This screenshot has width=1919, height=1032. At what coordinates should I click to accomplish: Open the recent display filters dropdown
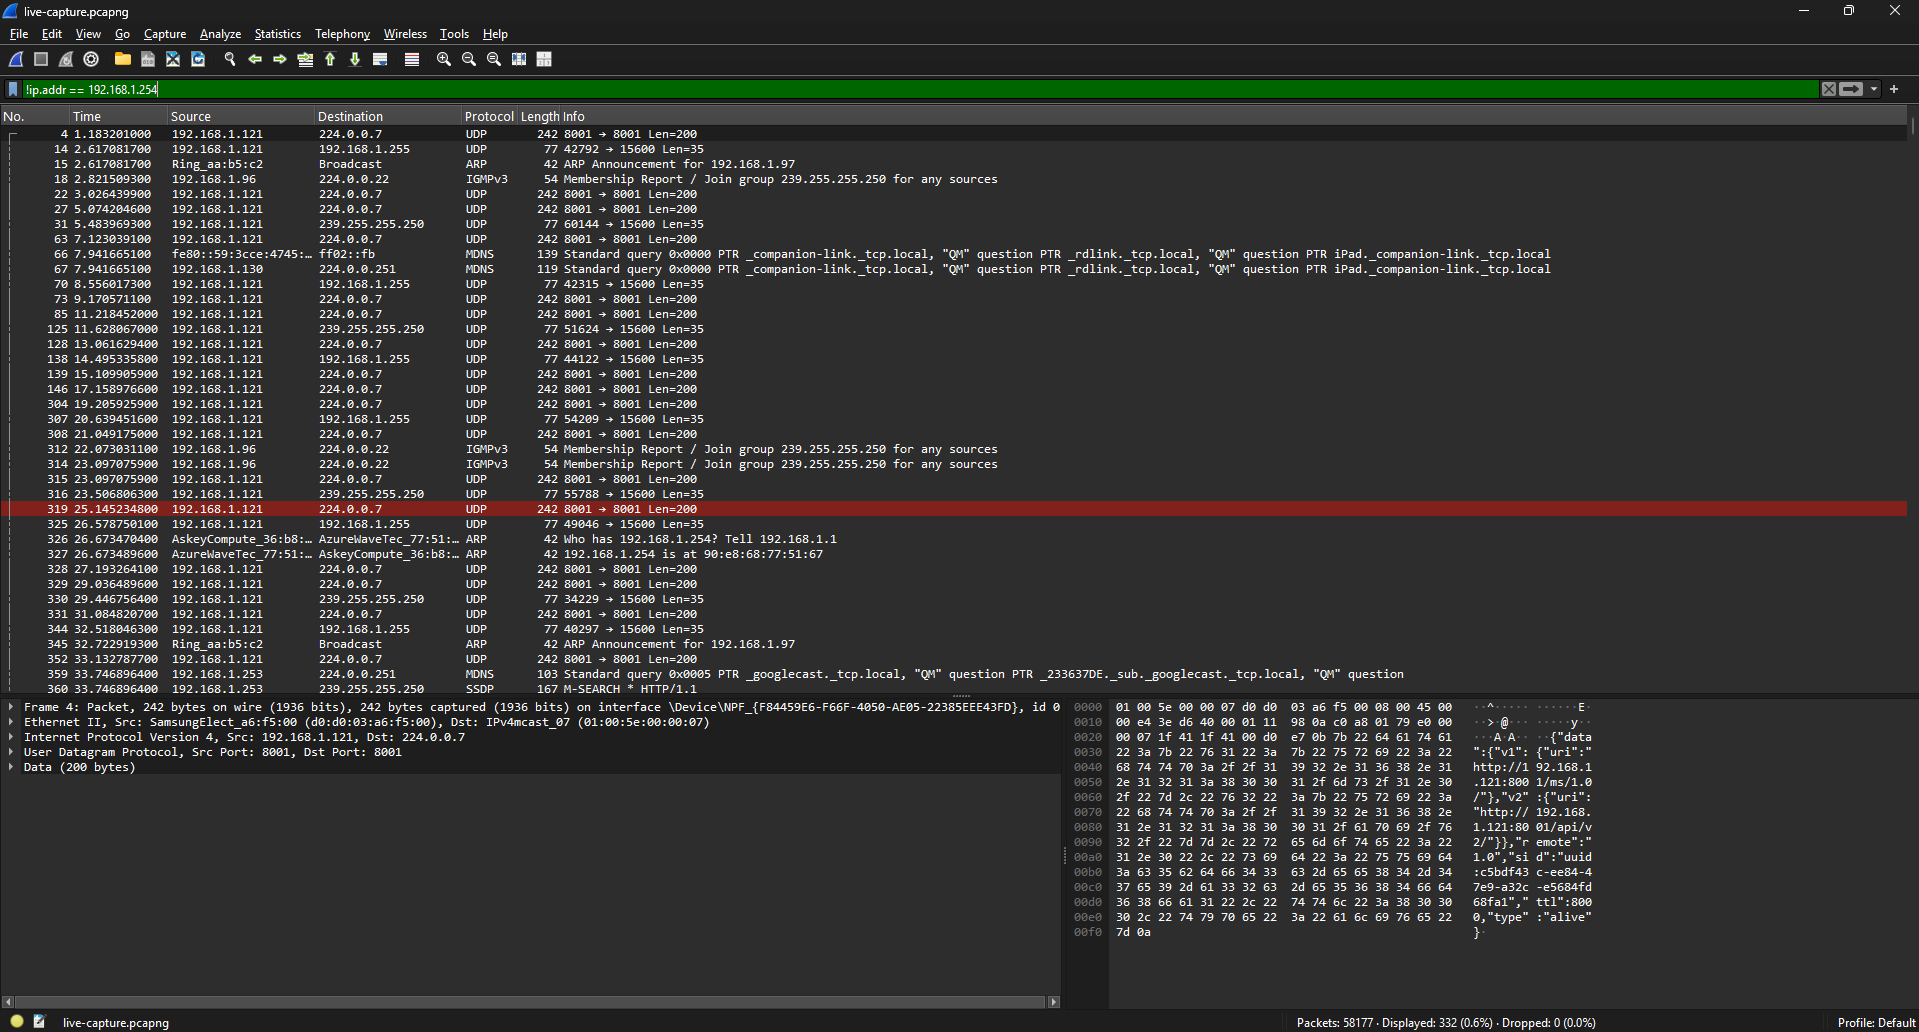click(1874, 89)
